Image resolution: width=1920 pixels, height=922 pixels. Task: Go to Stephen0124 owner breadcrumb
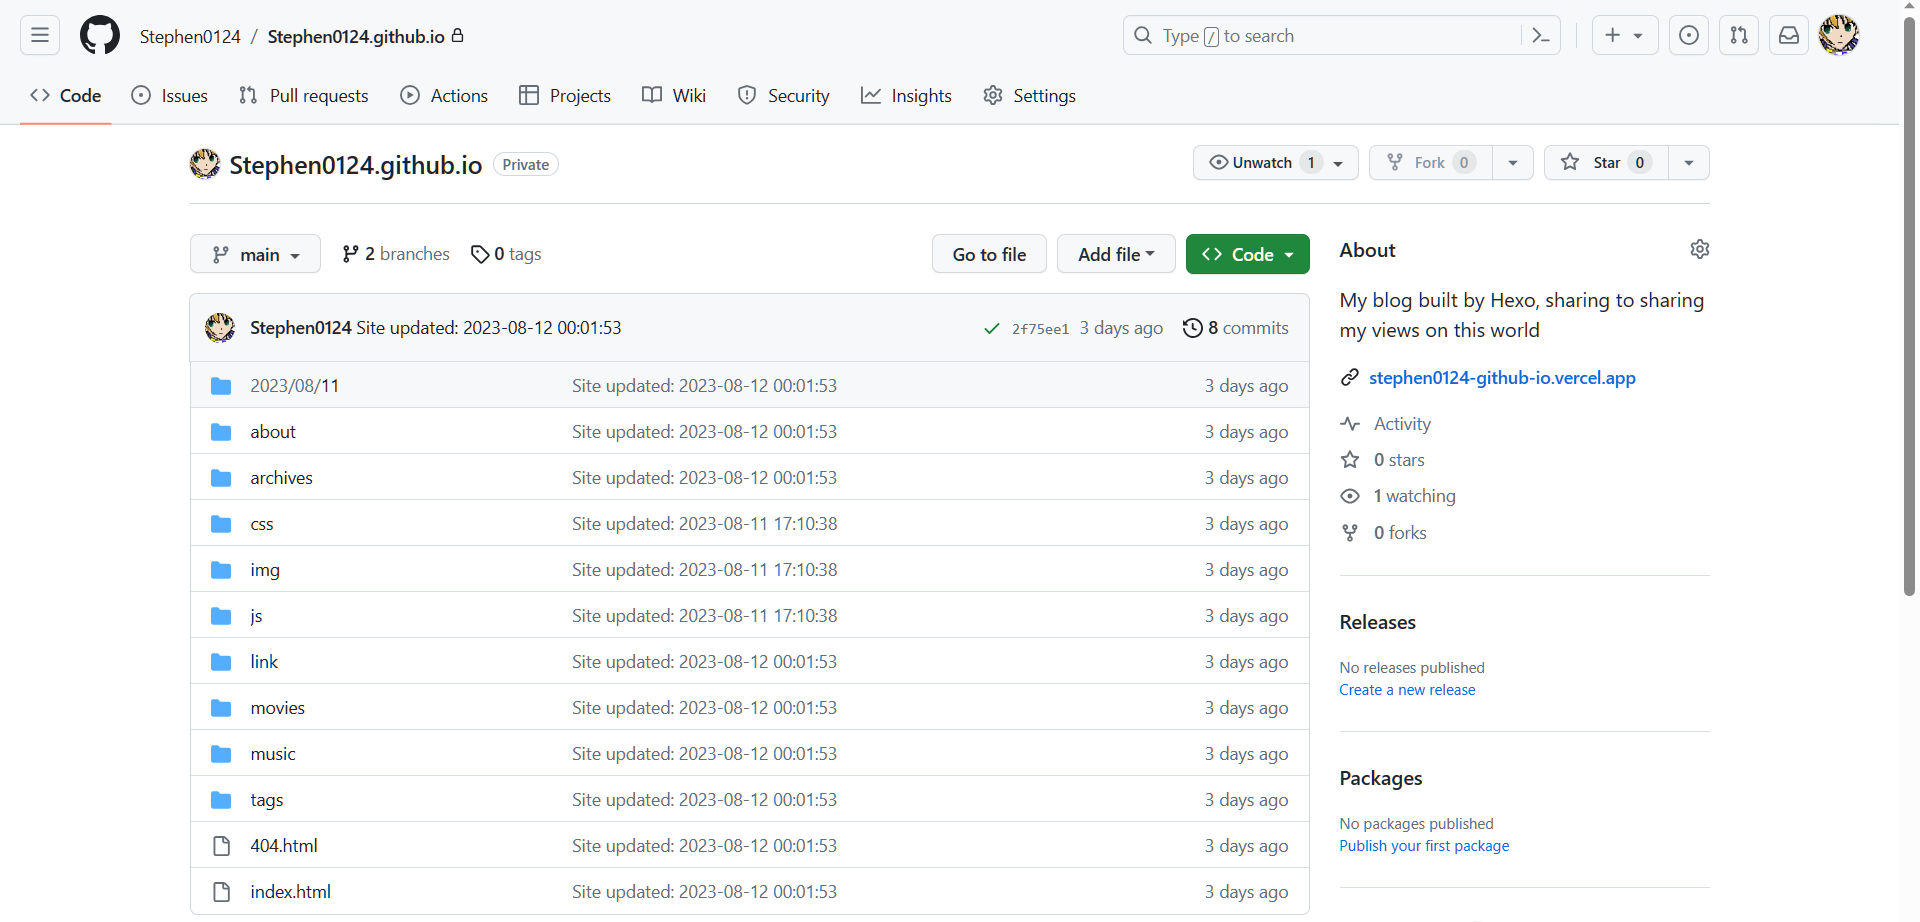190,37
